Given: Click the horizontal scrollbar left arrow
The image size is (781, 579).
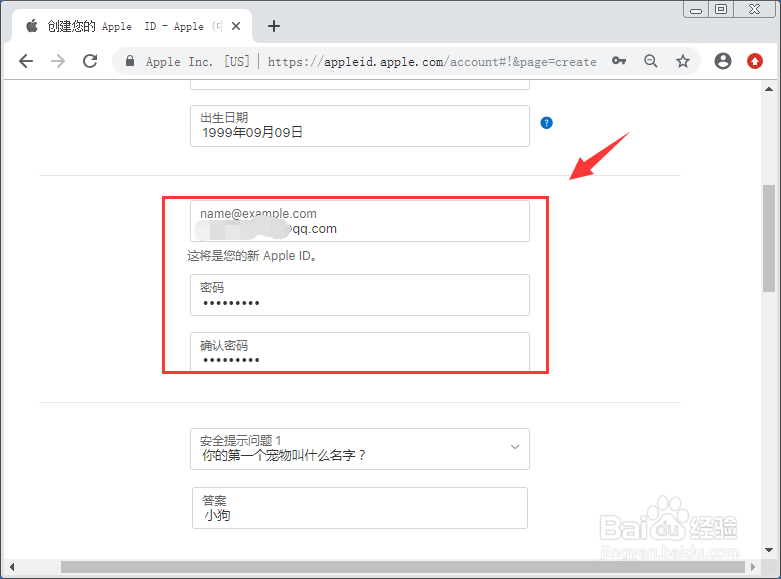Looking at the screenshot, I should tap(11, 567).
